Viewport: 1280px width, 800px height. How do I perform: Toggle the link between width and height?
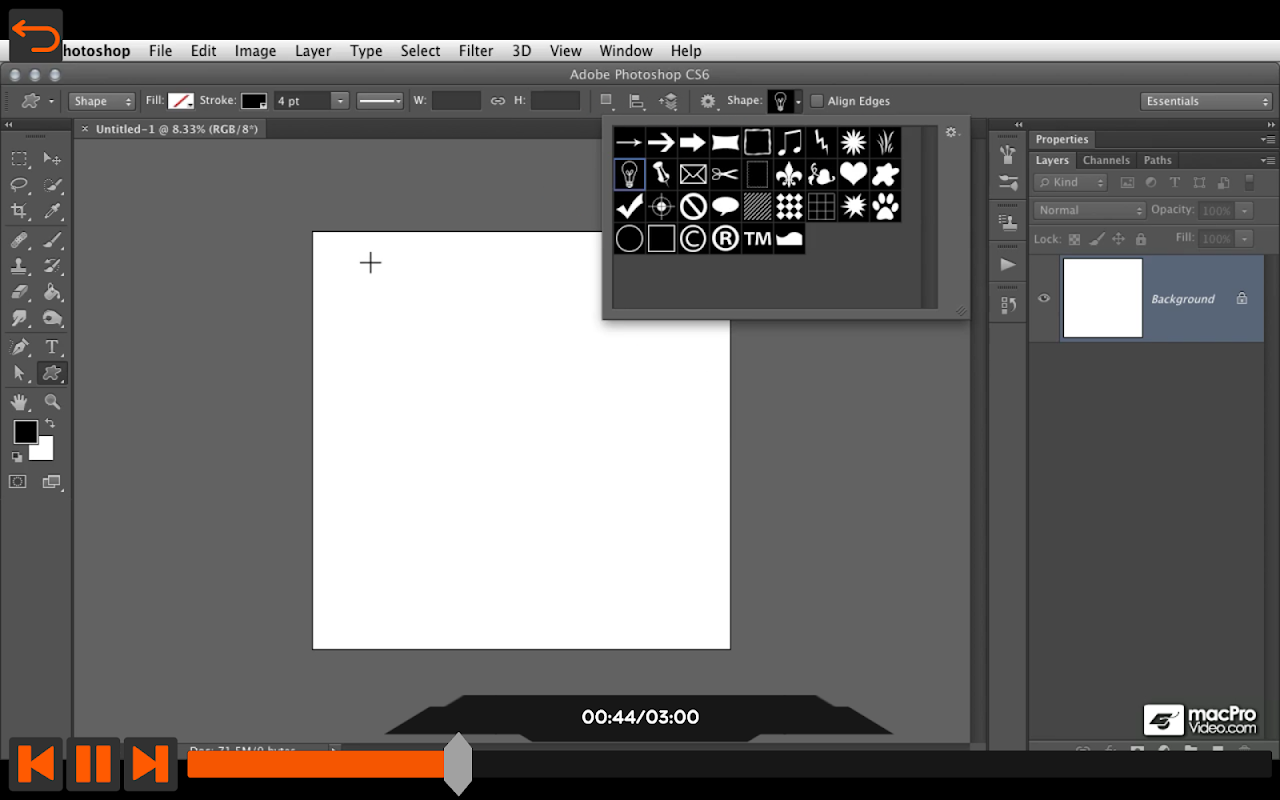click(497, 101)
